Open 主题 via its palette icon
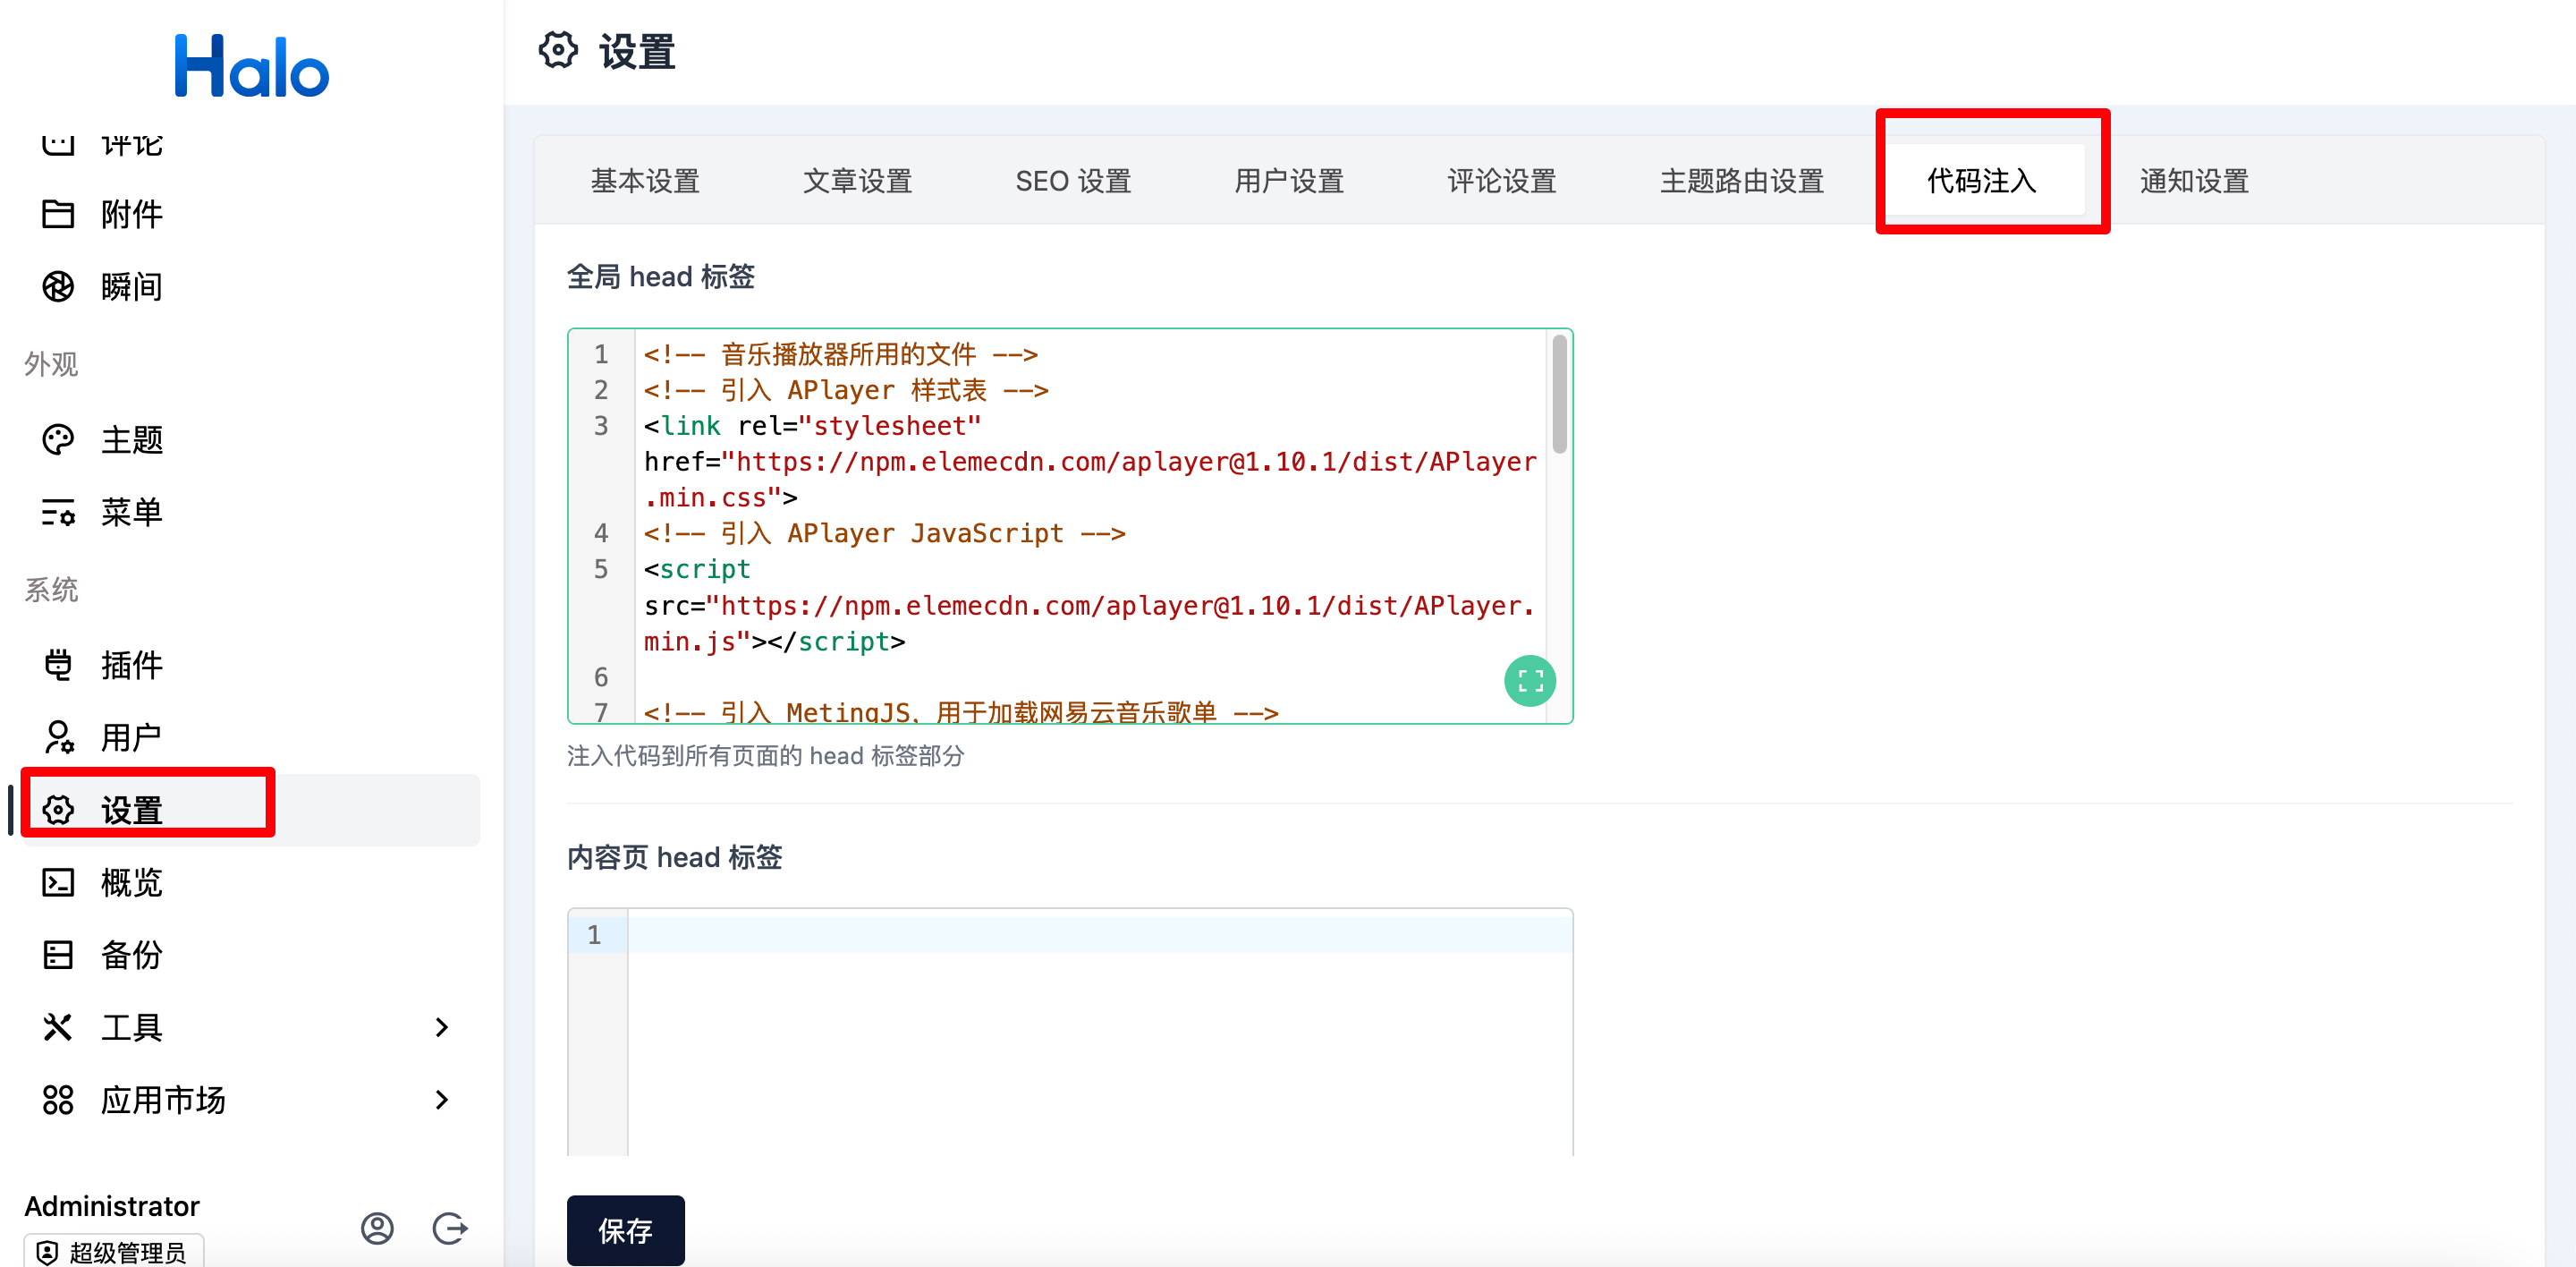The image size is (2576, 1267). [58, 439]
